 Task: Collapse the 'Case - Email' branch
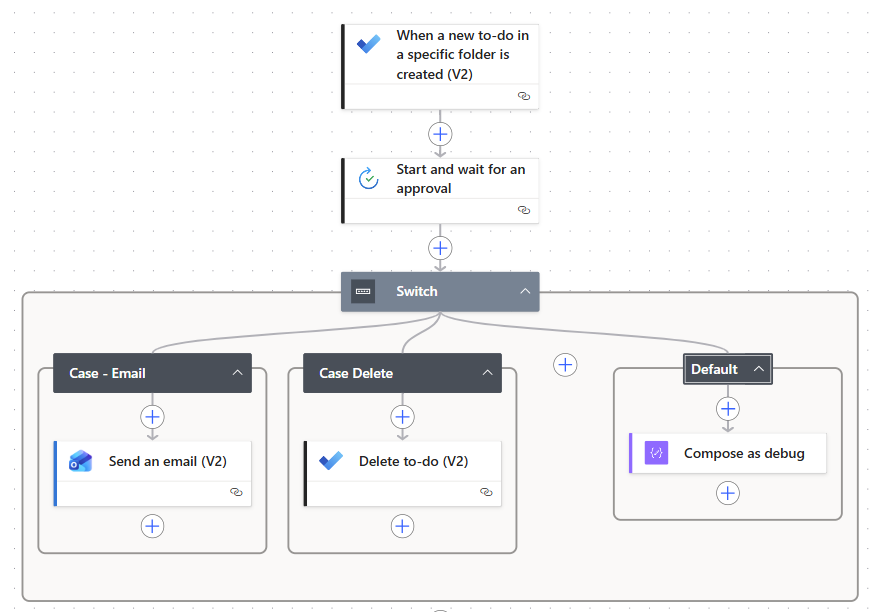click(x=237, y=373)
